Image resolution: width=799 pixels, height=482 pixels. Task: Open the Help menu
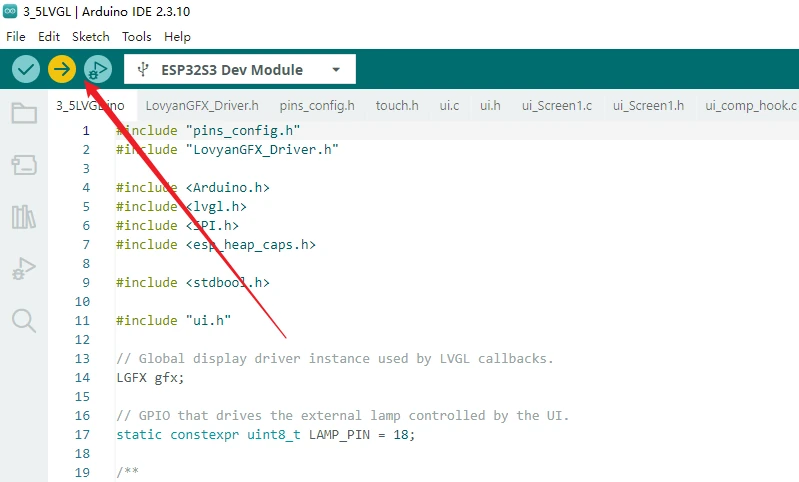pos(177,37)
